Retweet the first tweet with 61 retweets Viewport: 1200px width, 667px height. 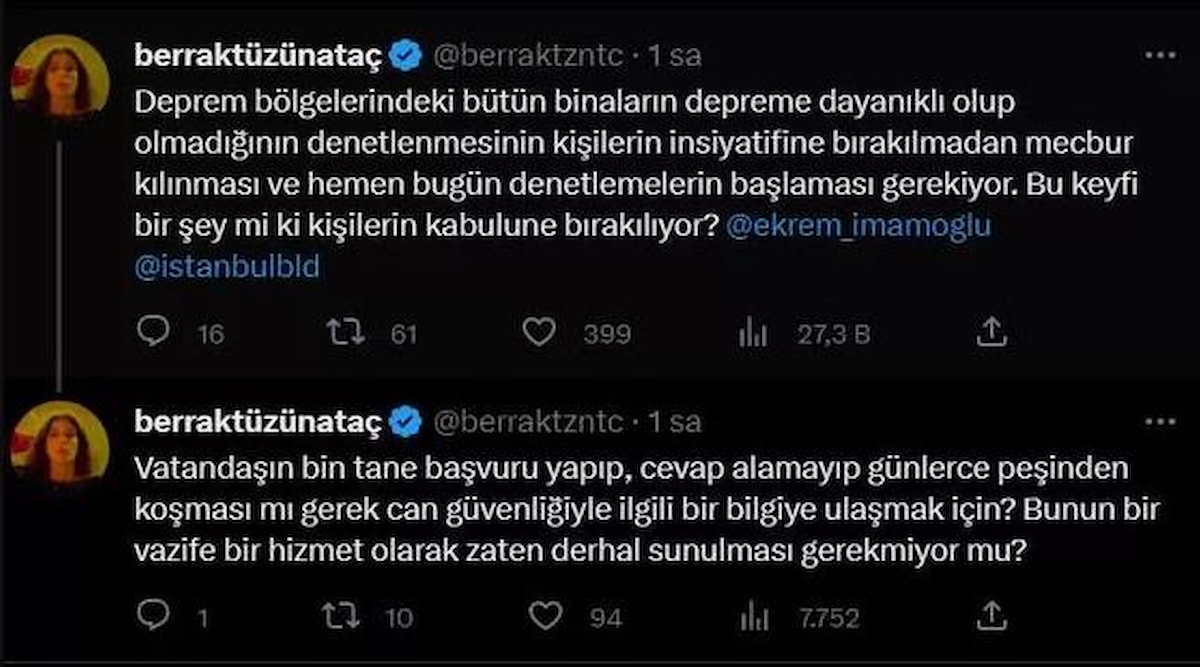point(344,332)
